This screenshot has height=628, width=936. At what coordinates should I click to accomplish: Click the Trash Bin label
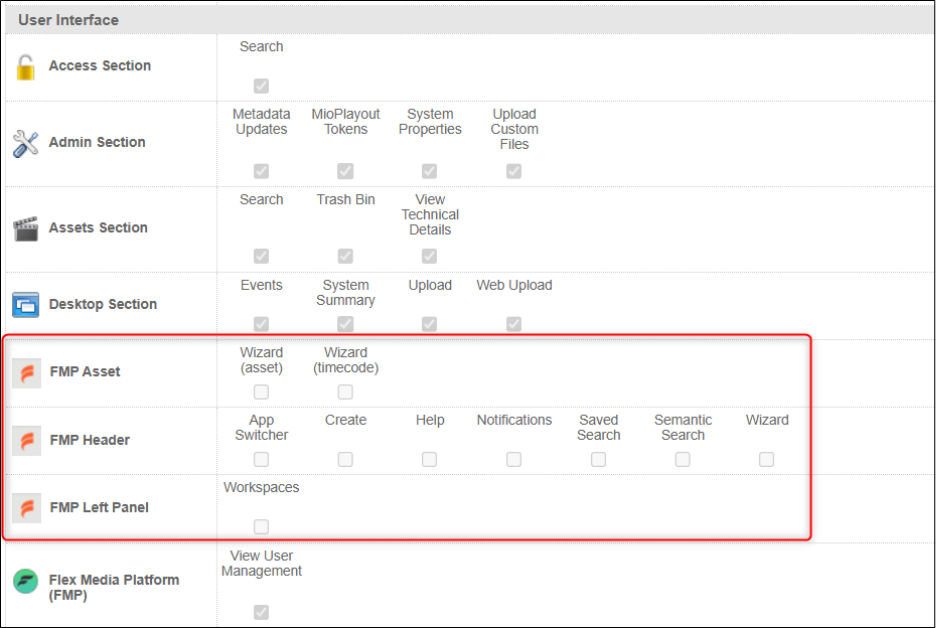pyautogui.click(x=346, y=199)
